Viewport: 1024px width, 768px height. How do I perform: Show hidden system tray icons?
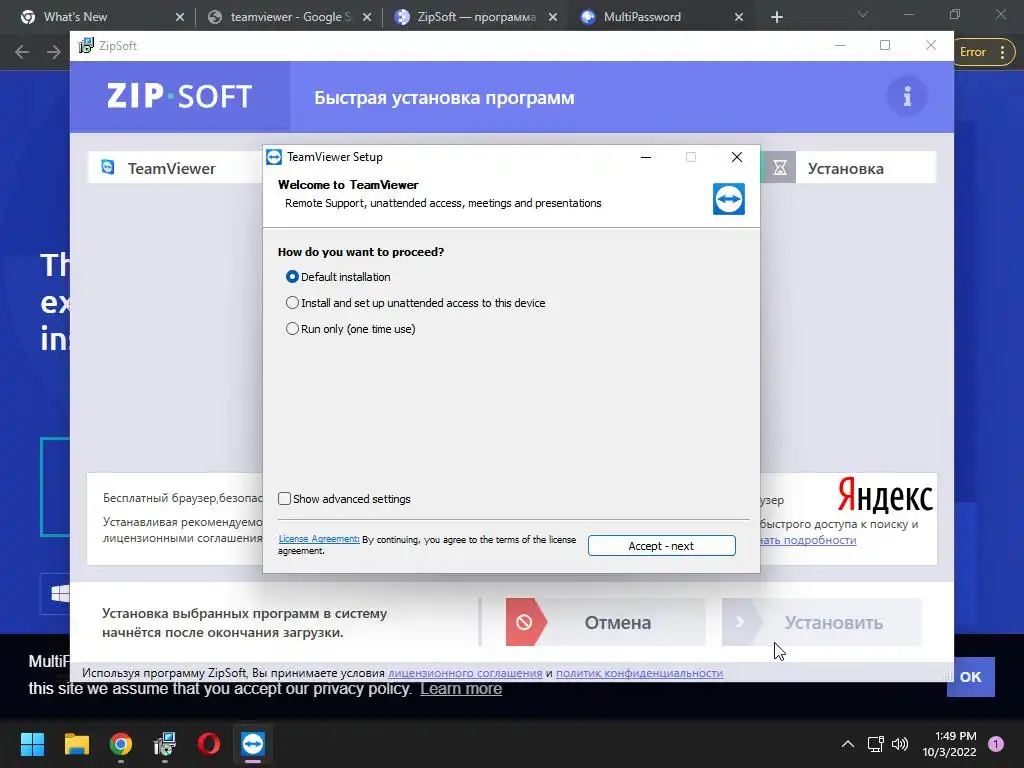[x=848, y=744]
